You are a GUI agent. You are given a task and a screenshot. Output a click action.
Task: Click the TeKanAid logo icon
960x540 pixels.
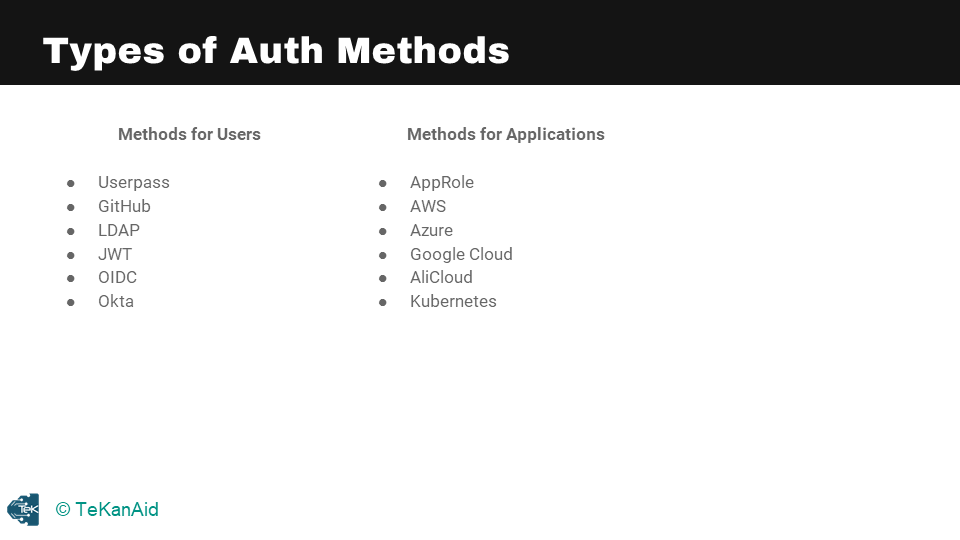click(x=23, y=509)
